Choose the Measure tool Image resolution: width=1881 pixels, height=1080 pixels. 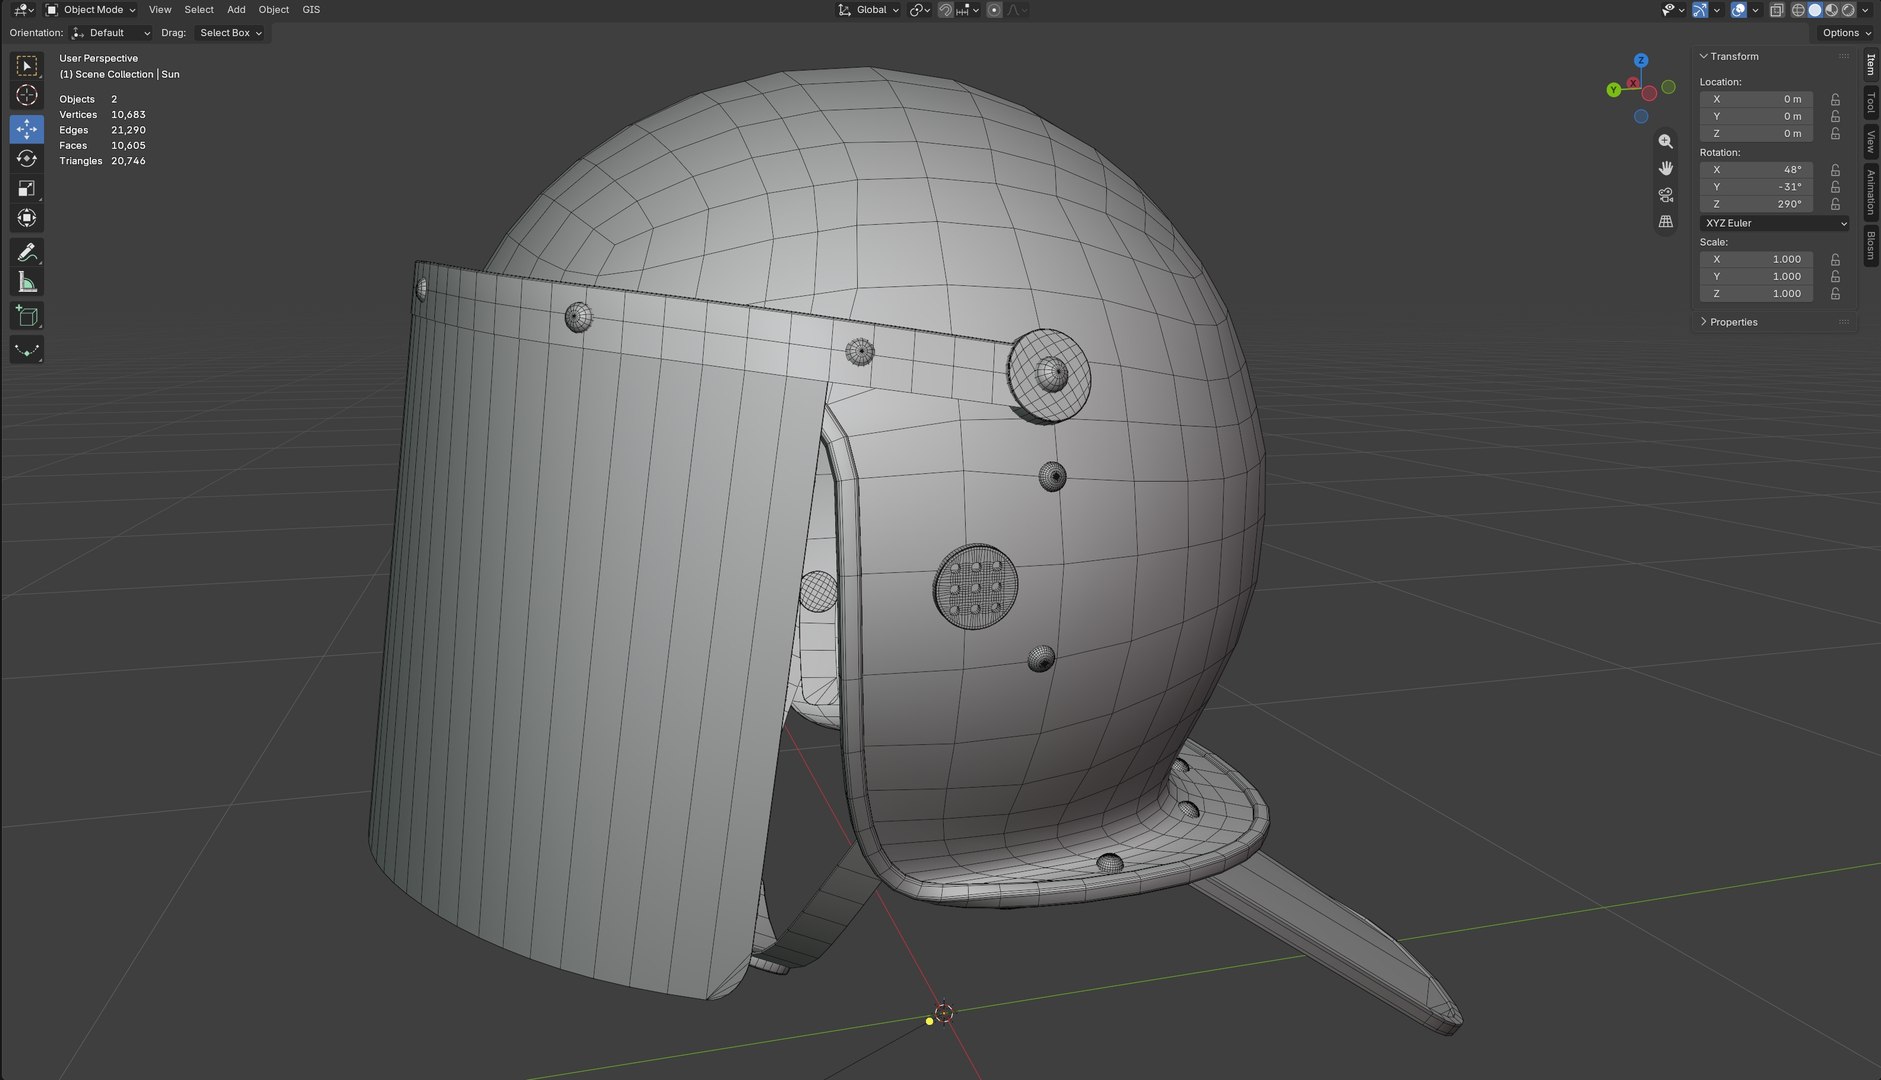click(x=27, y=283)
